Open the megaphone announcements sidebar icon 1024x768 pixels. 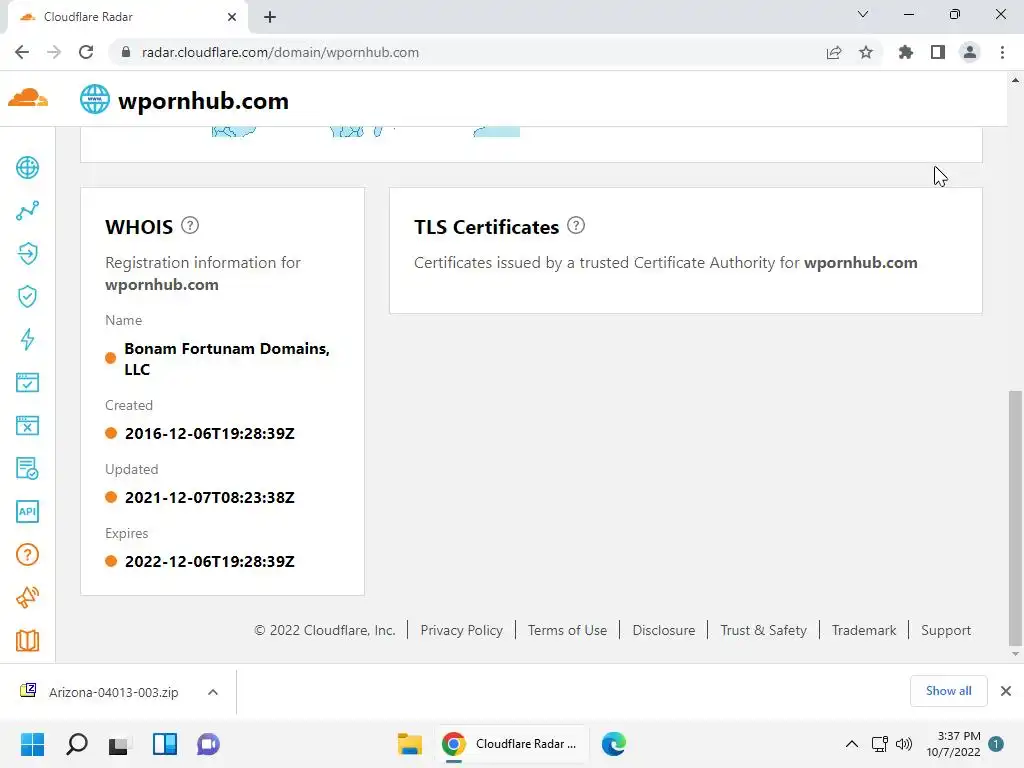click(x=27, y=598)
